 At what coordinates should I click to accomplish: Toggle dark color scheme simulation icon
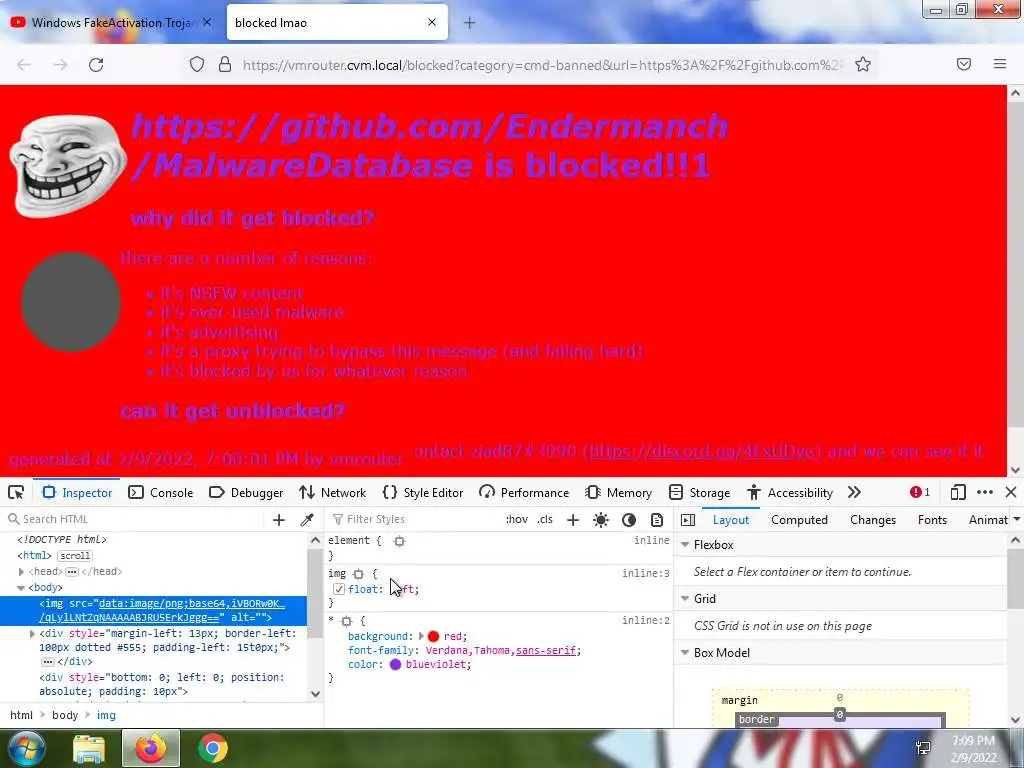click(x=629, y=520)
